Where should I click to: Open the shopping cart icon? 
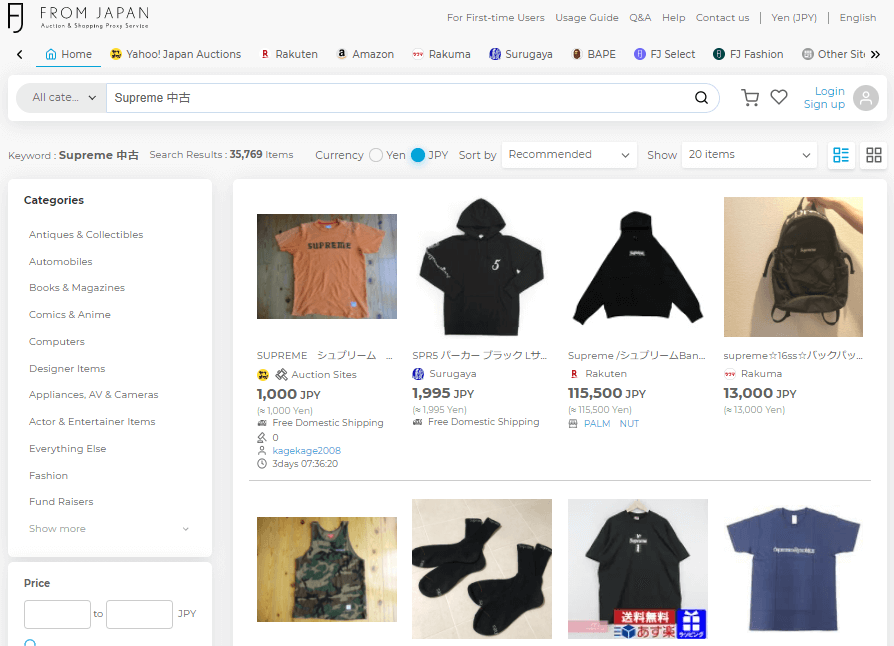coord(750,97)
